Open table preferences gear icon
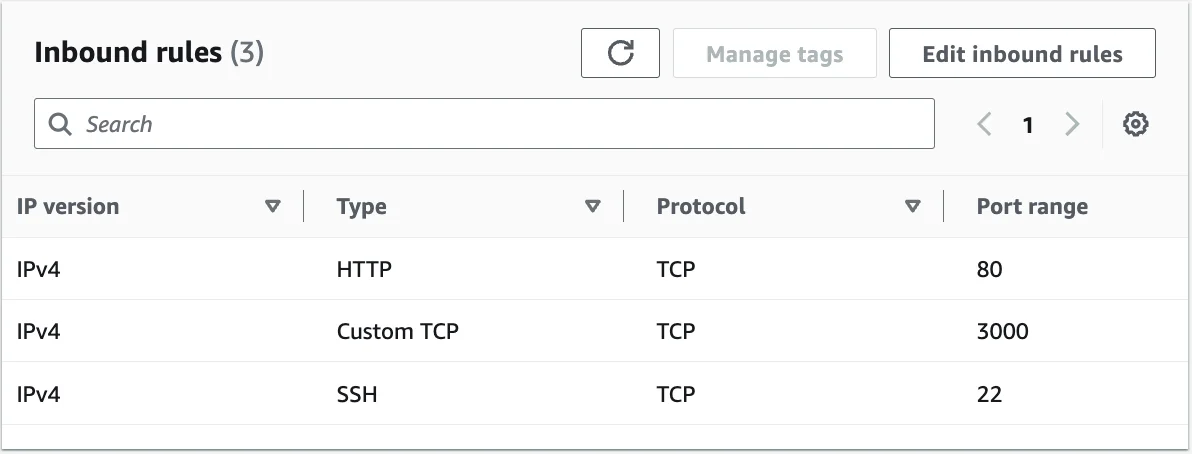The height and width of the screenshot is (454, 1192). (x=1135, y=124)
